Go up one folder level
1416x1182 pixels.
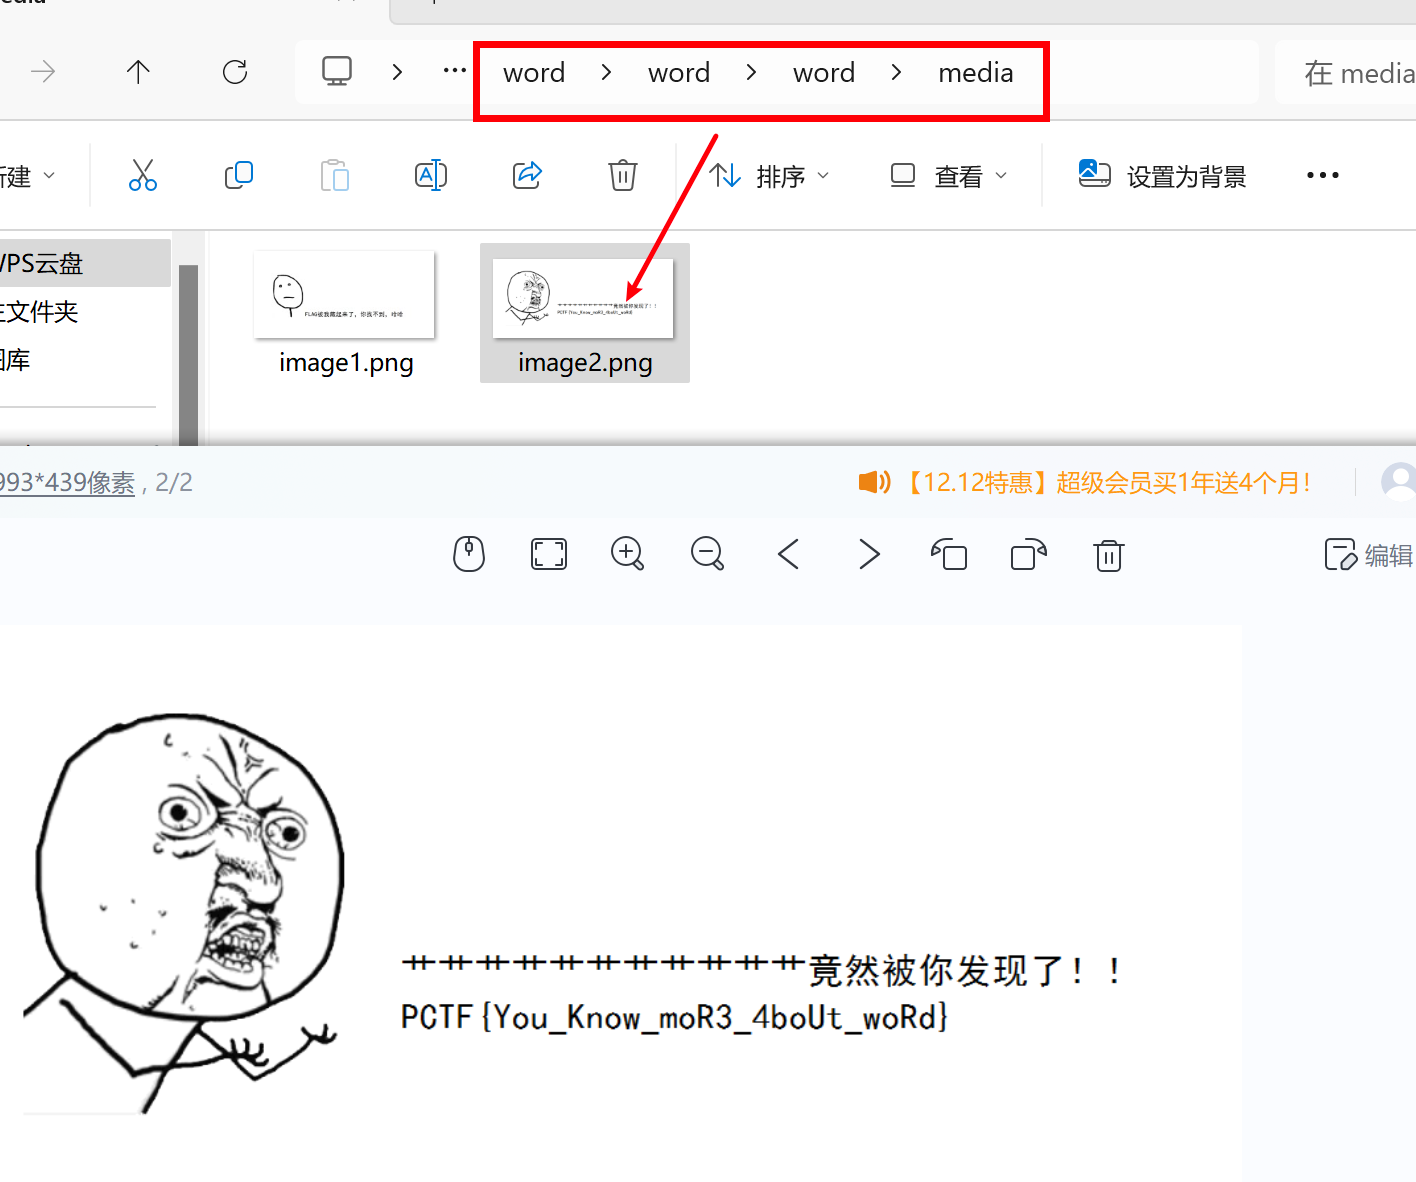pos(138,72)
